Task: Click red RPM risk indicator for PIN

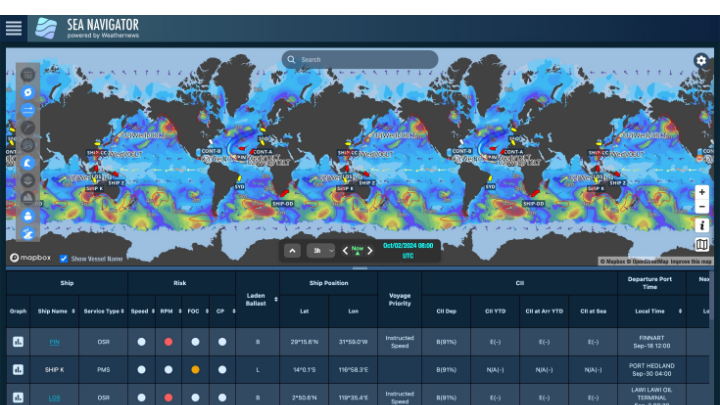Action: (169, 342)
